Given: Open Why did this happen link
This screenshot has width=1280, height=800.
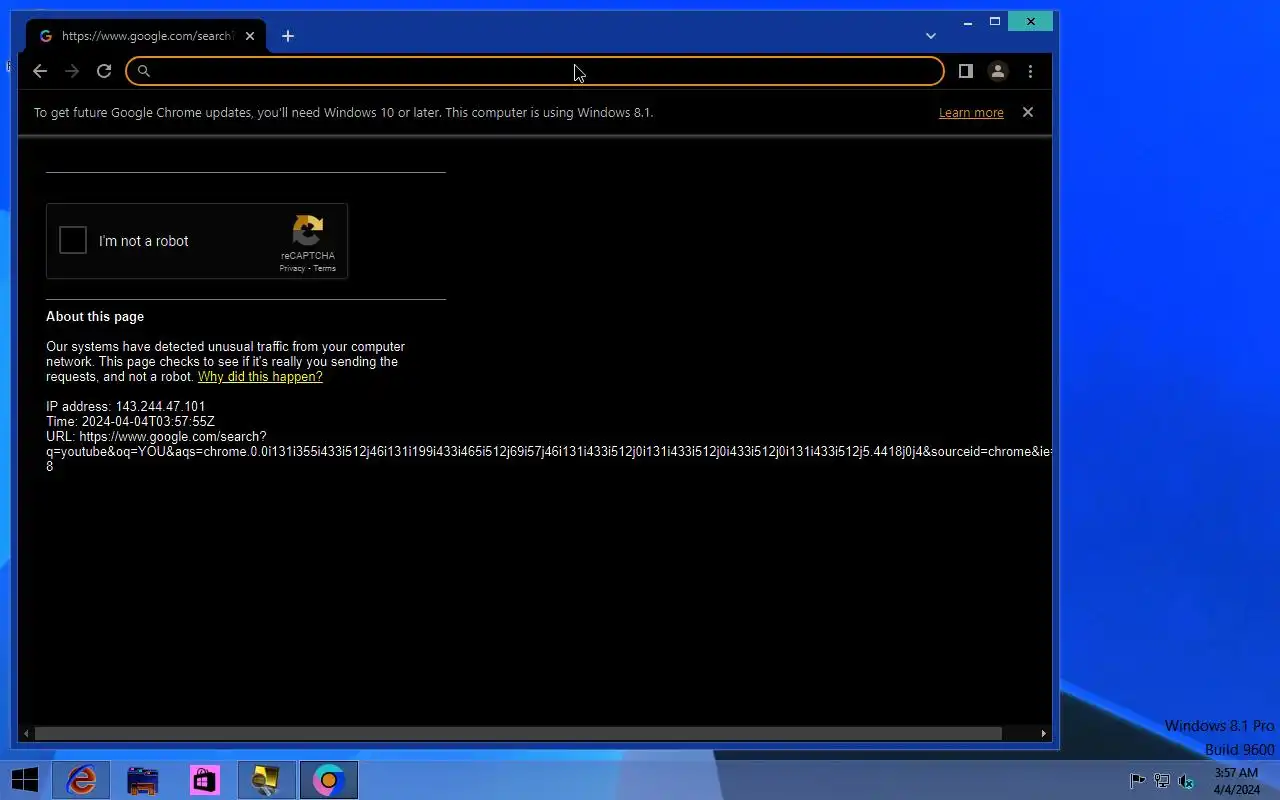Looking at the screenshot, I should tap(260, 377).
